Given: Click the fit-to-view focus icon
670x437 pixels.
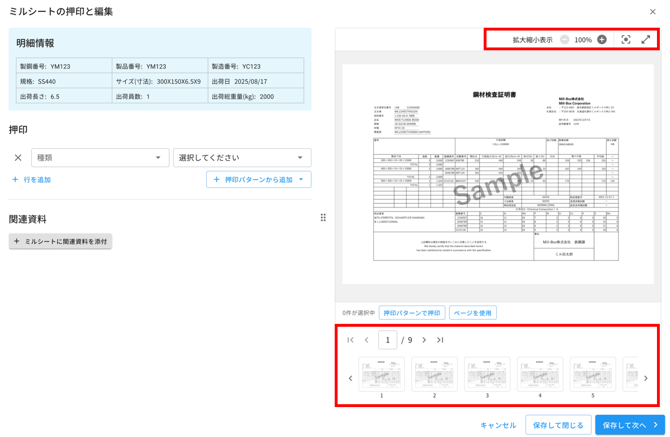Looking at the screenshot, I should click(x=626, y=40).
